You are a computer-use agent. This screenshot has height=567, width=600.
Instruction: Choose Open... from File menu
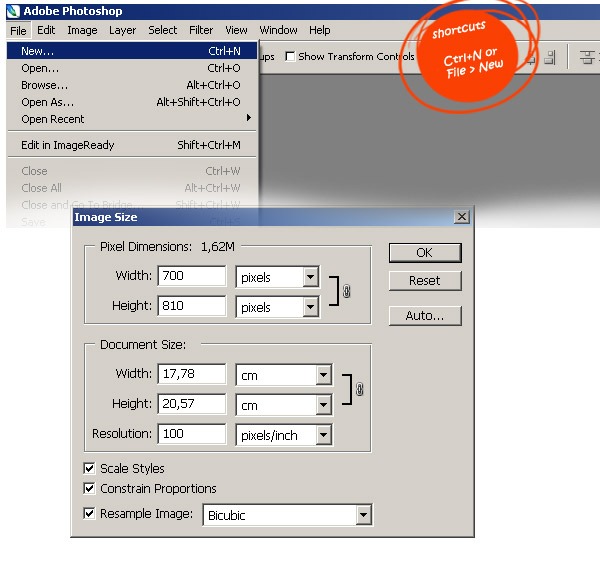click(132, 68)
